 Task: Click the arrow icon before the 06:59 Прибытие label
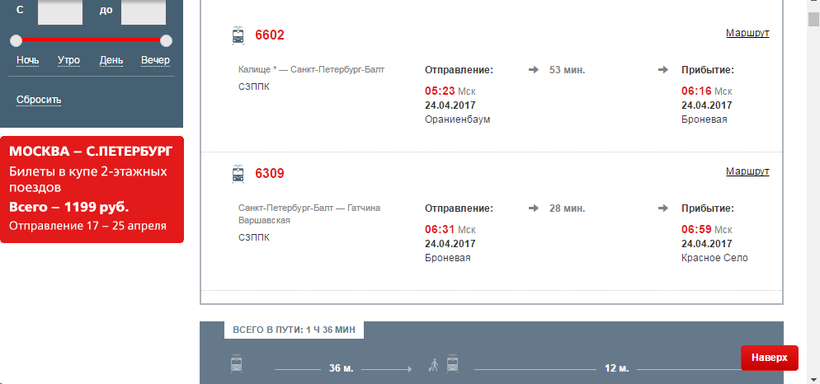(663, 208)
